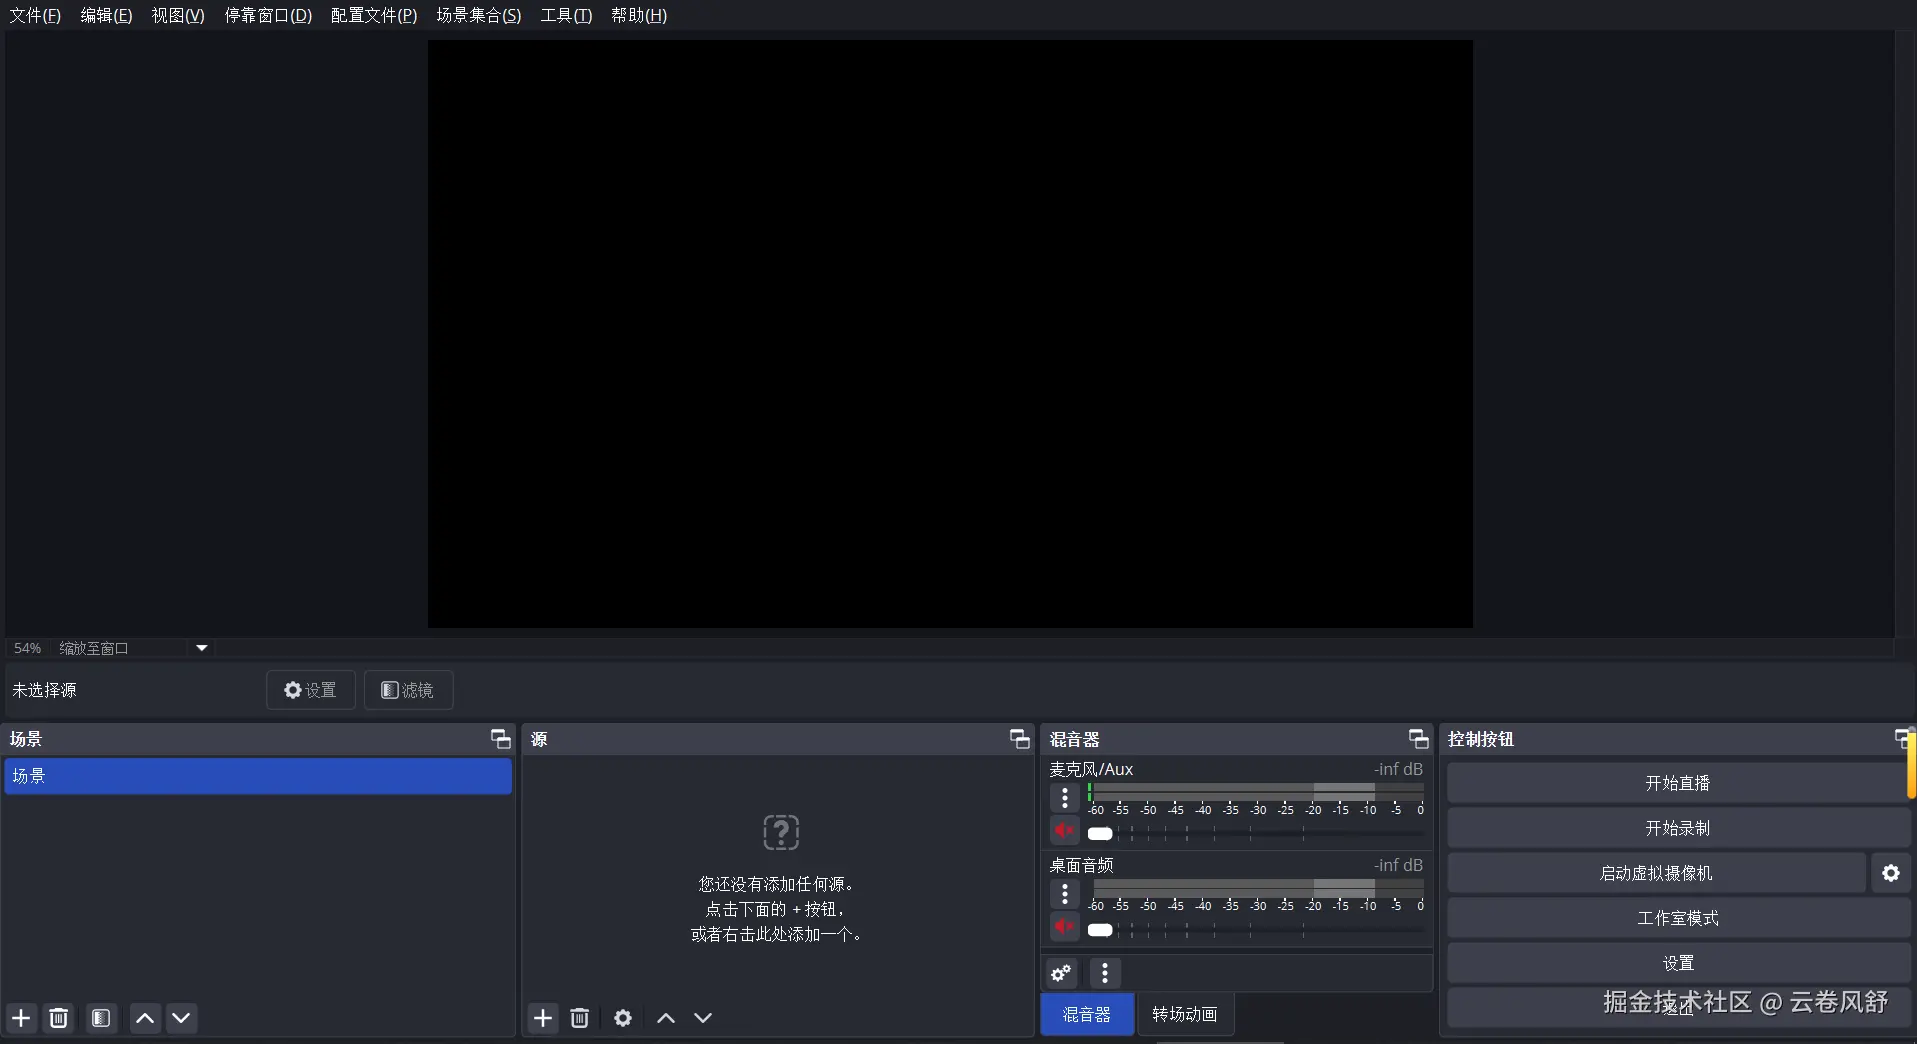1917x1044 pixels.
Task: Configure virtual camera gear icon
Action: pyautogui.click(x=1891, y=873)
